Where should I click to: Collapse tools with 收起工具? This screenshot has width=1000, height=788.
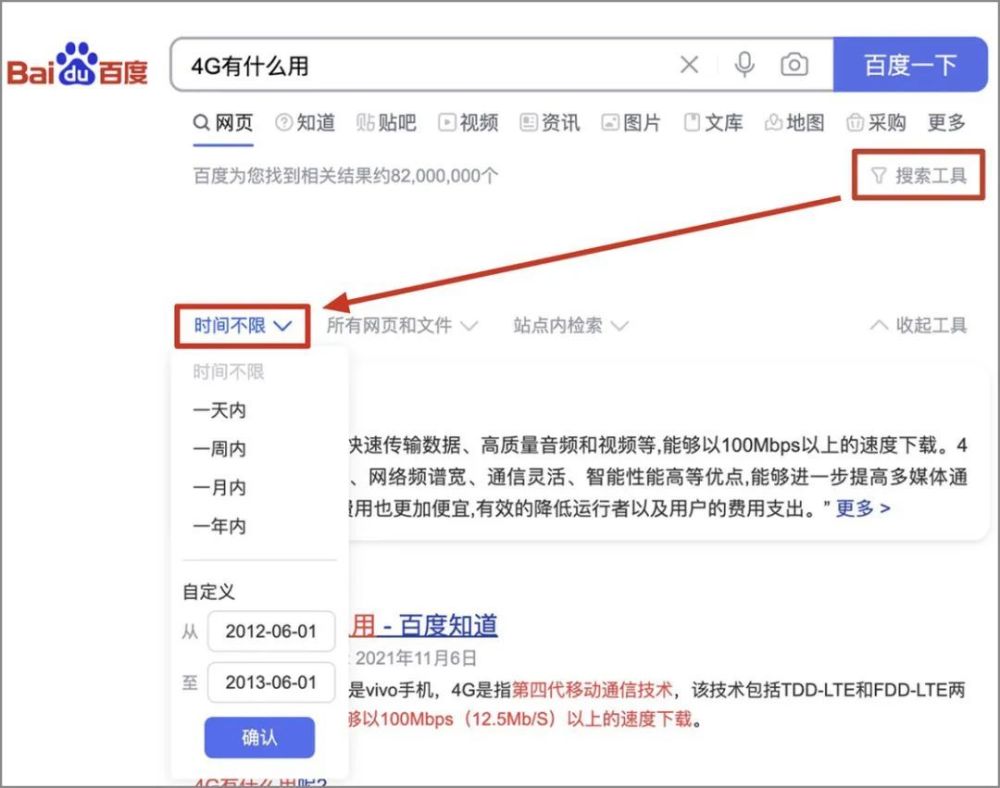918,325
